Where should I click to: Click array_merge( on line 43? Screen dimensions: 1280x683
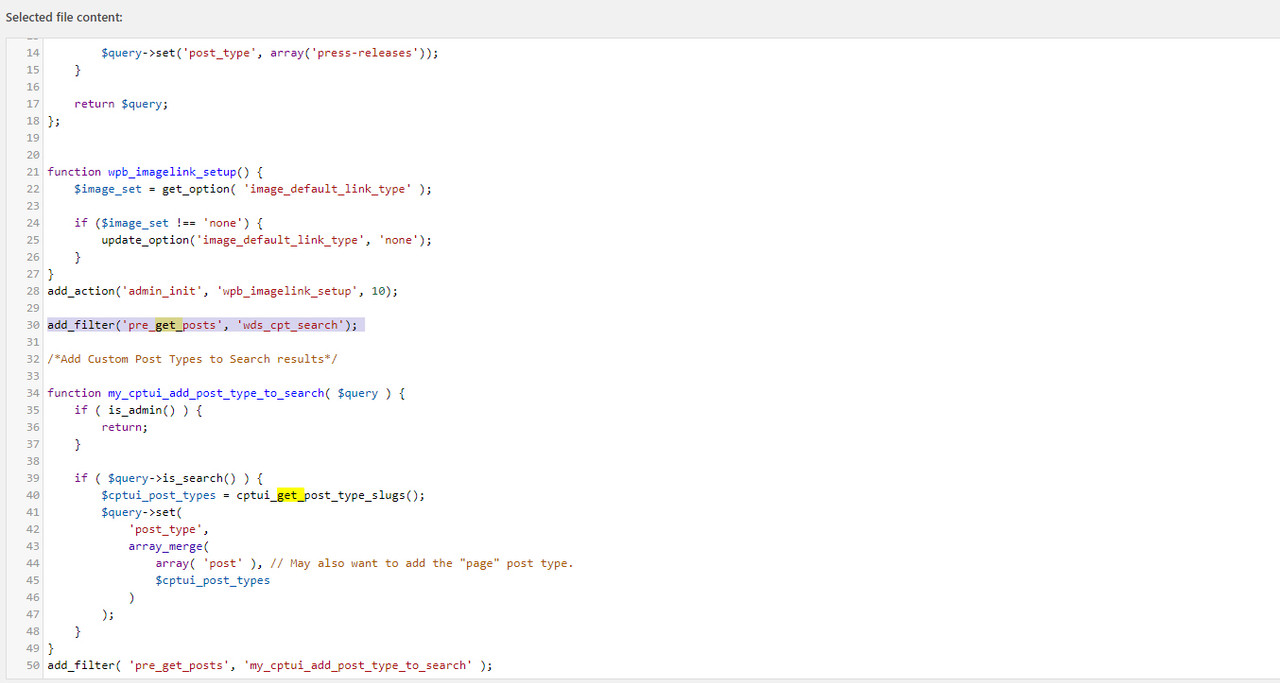(x=169, y=546)
